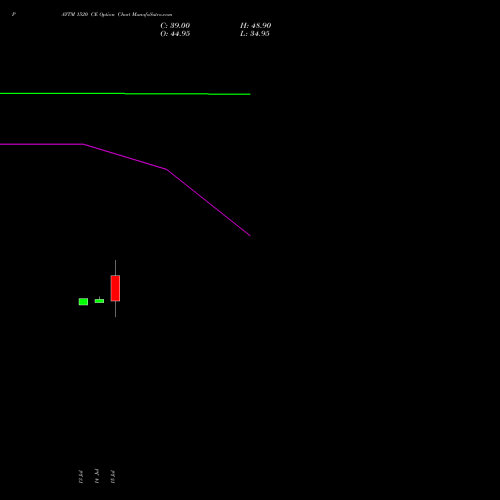Click the open value O: 44.95
The width and height of the screenshot is (500, 500).
(175, 34)
